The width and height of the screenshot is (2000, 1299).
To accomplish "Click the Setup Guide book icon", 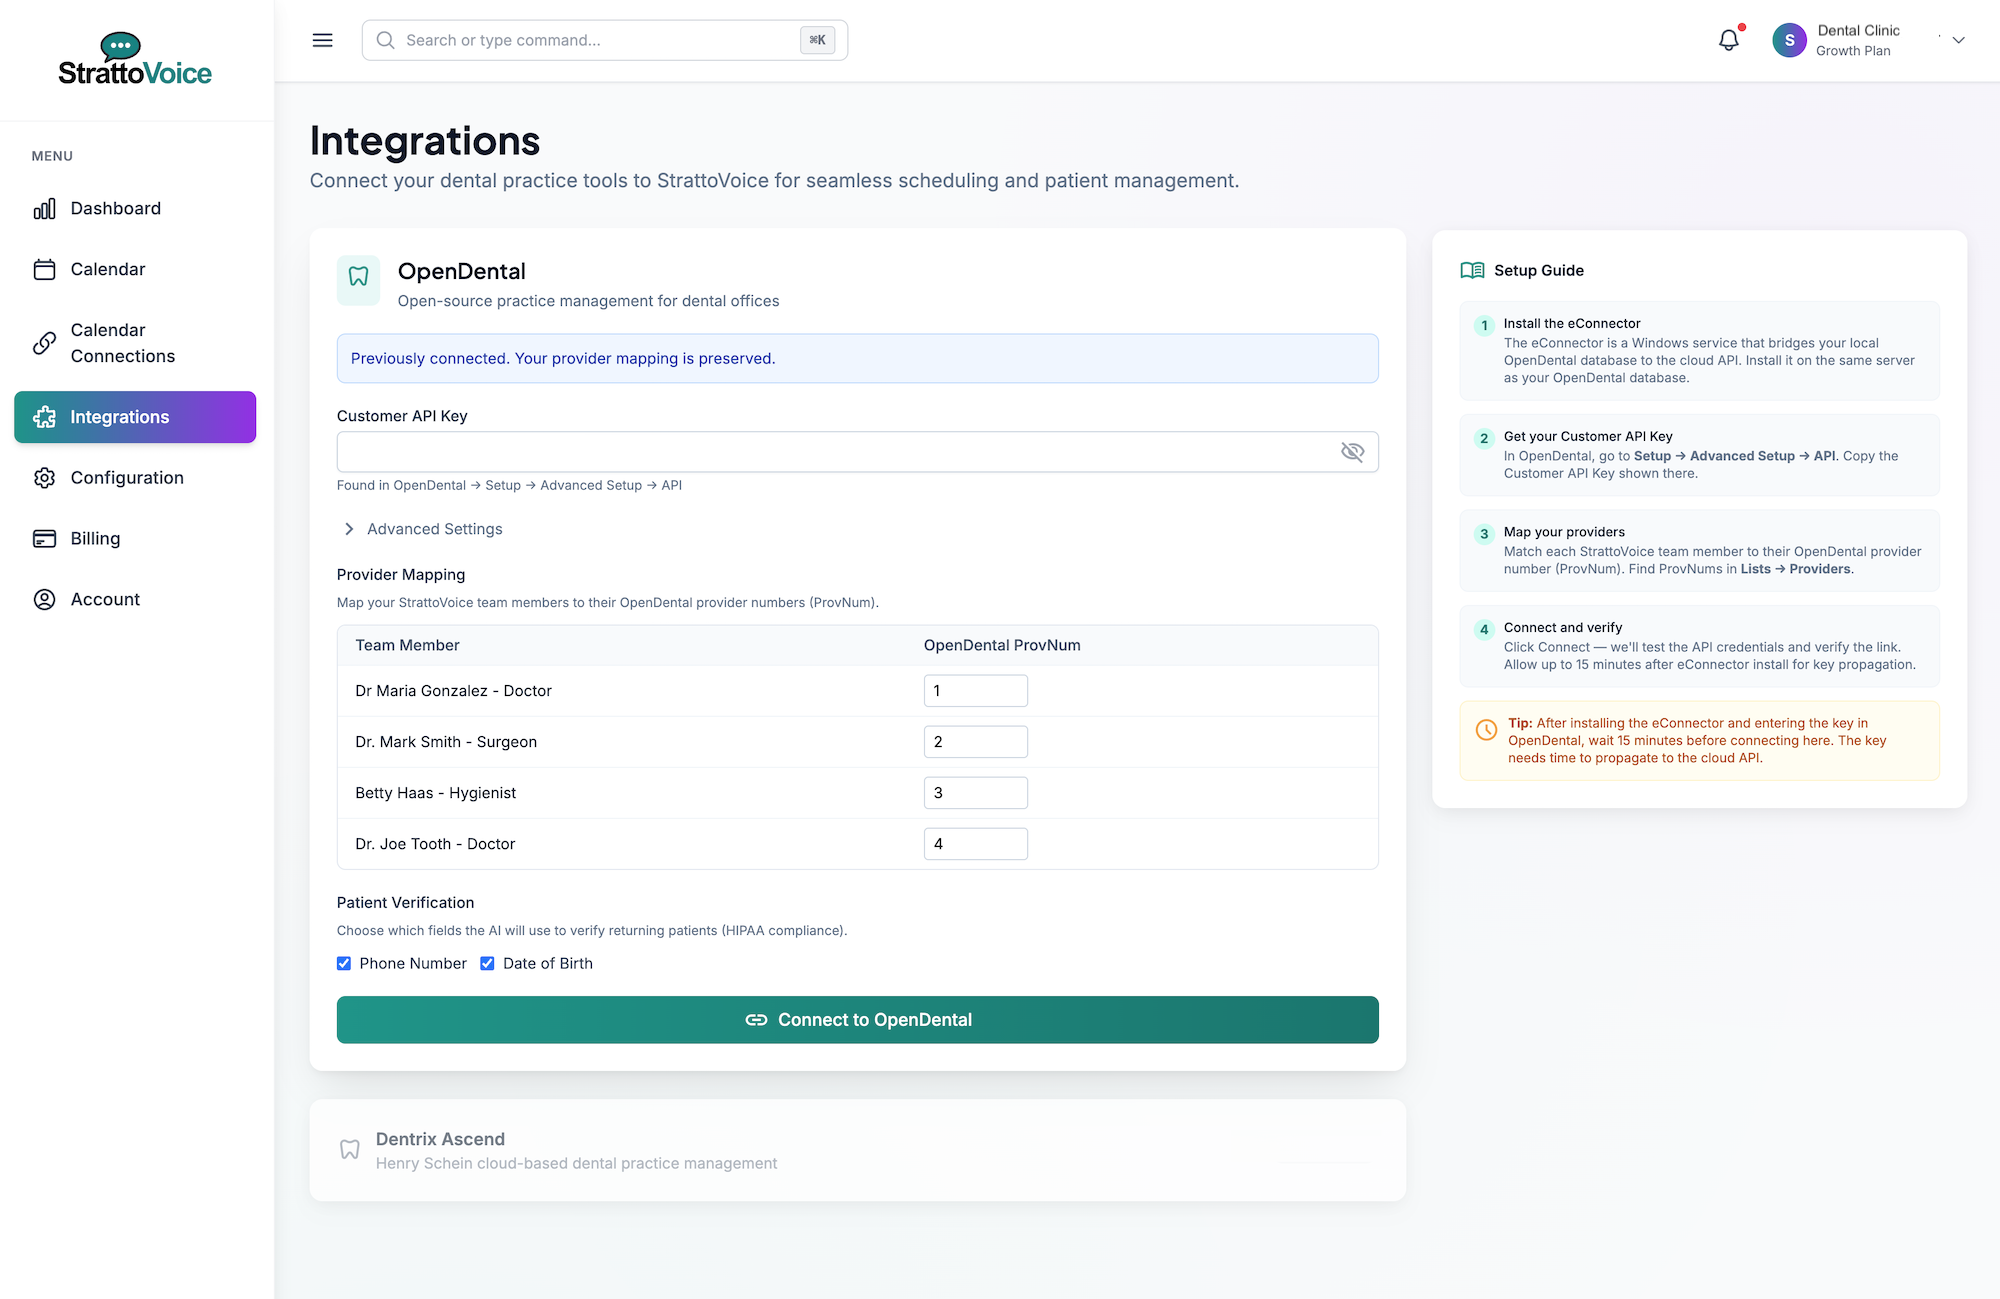I will click(1472, 271).
